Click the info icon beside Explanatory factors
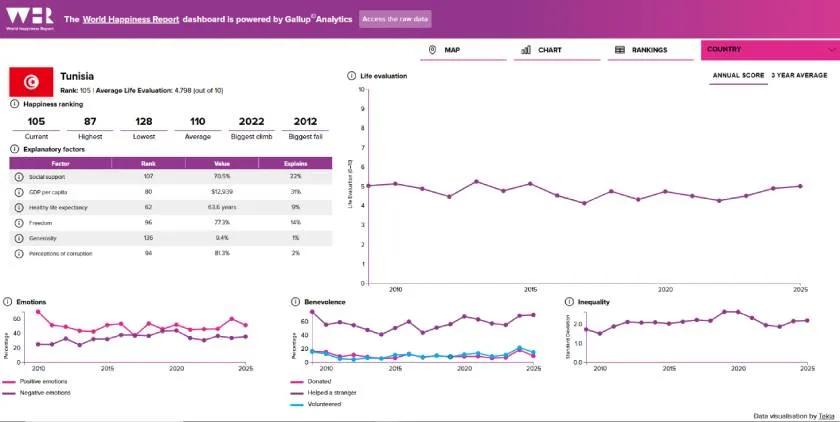840x422 pixels. coord(15,149)
